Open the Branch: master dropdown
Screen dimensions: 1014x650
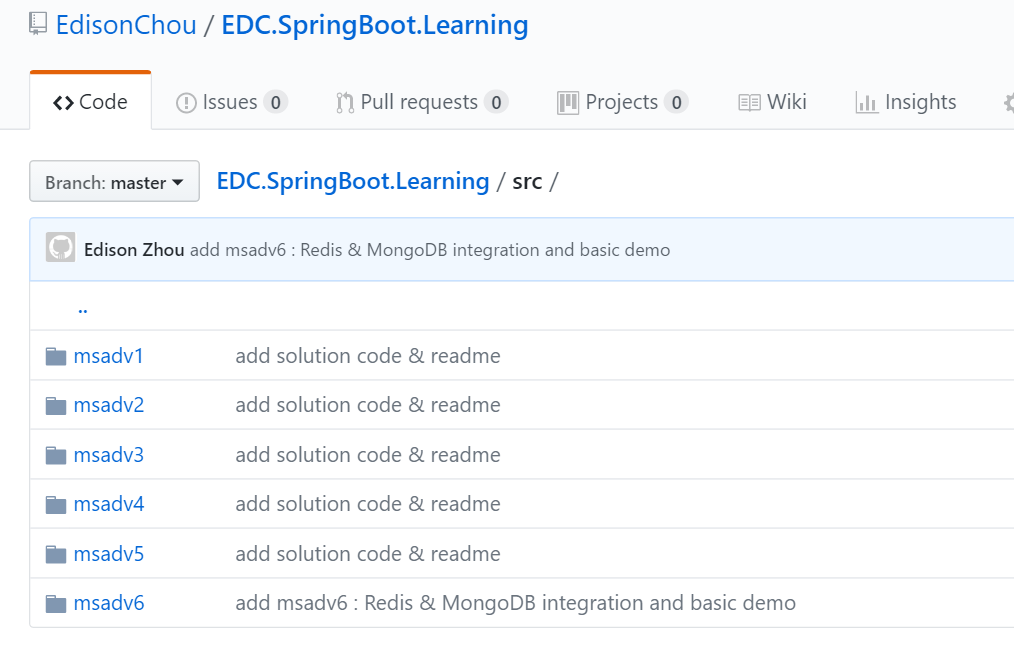click(x=114, y=182)
